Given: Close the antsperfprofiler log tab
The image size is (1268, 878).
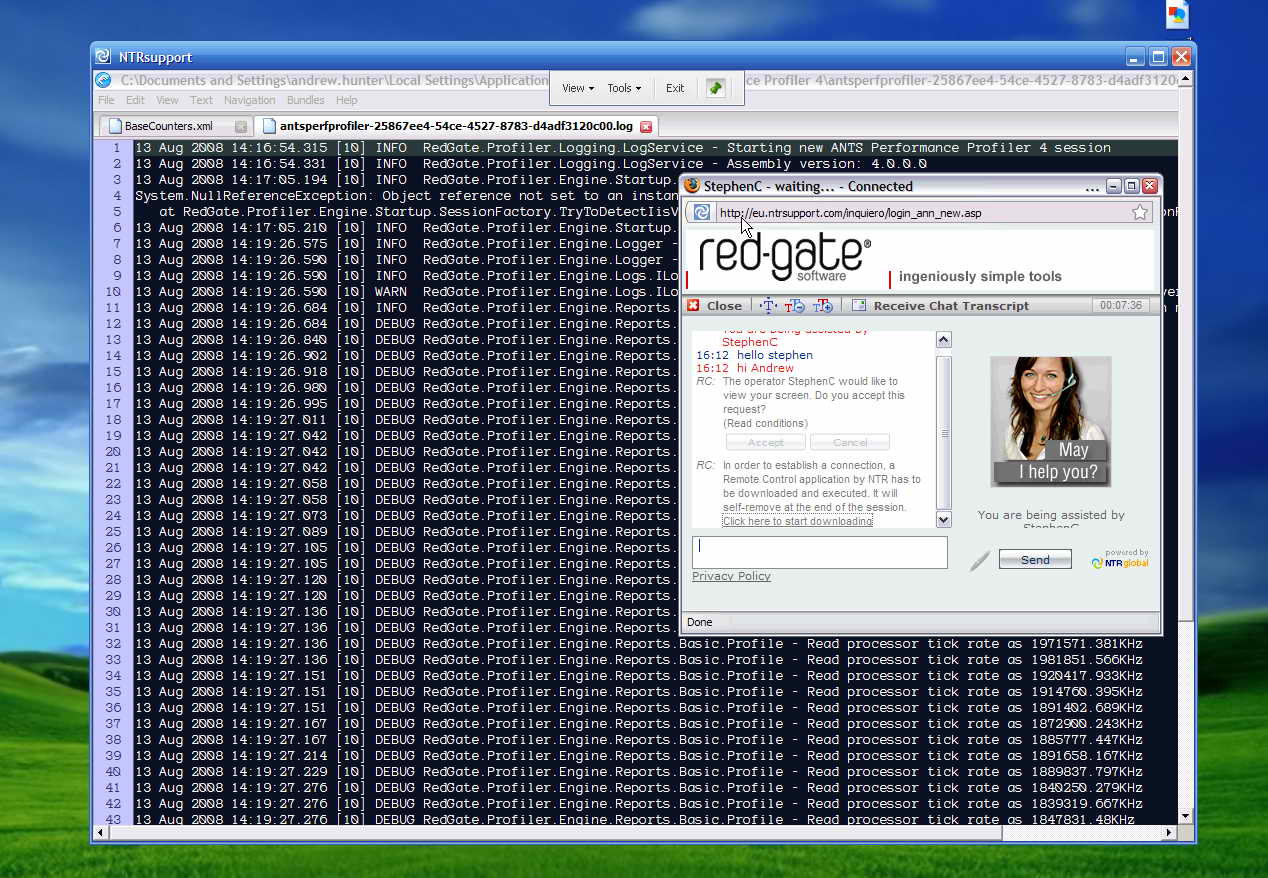Looking at the screenshot, I should point(646,127).
